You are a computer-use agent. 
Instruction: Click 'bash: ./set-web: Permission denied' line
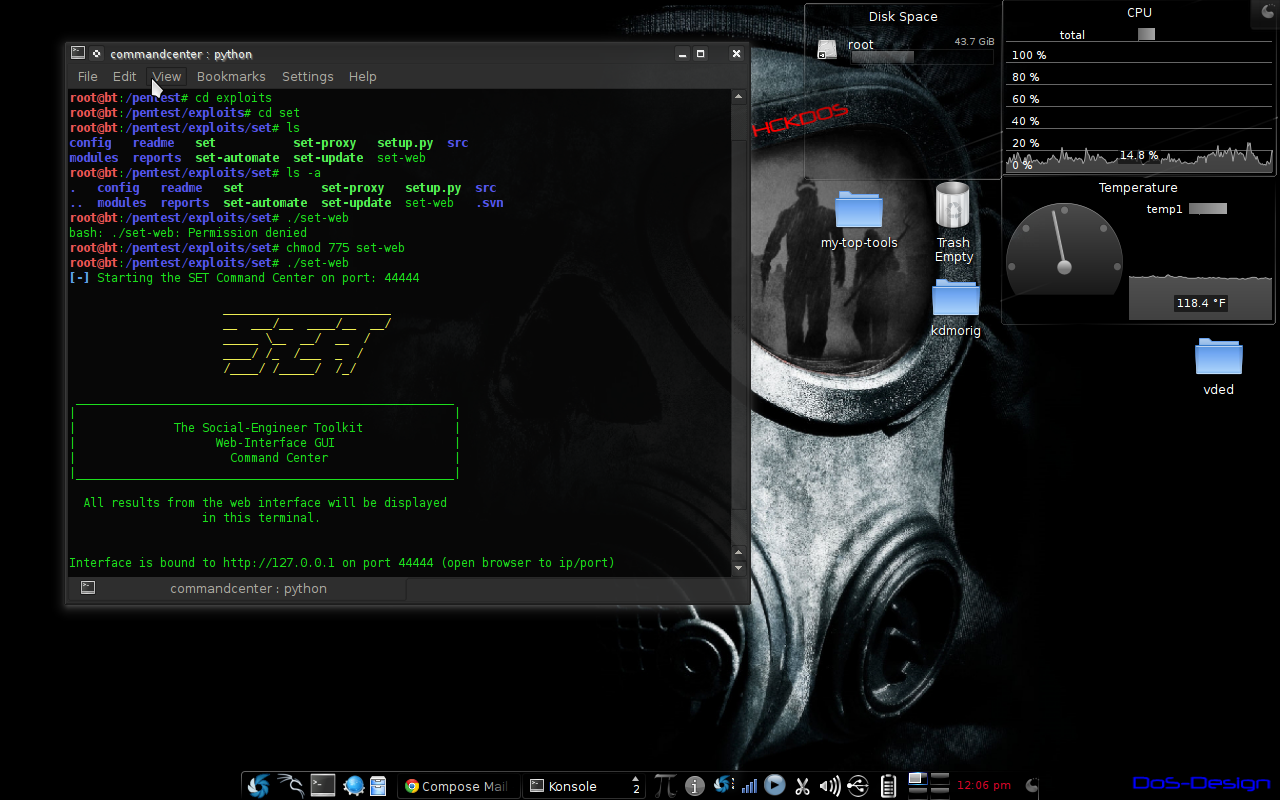188,233
